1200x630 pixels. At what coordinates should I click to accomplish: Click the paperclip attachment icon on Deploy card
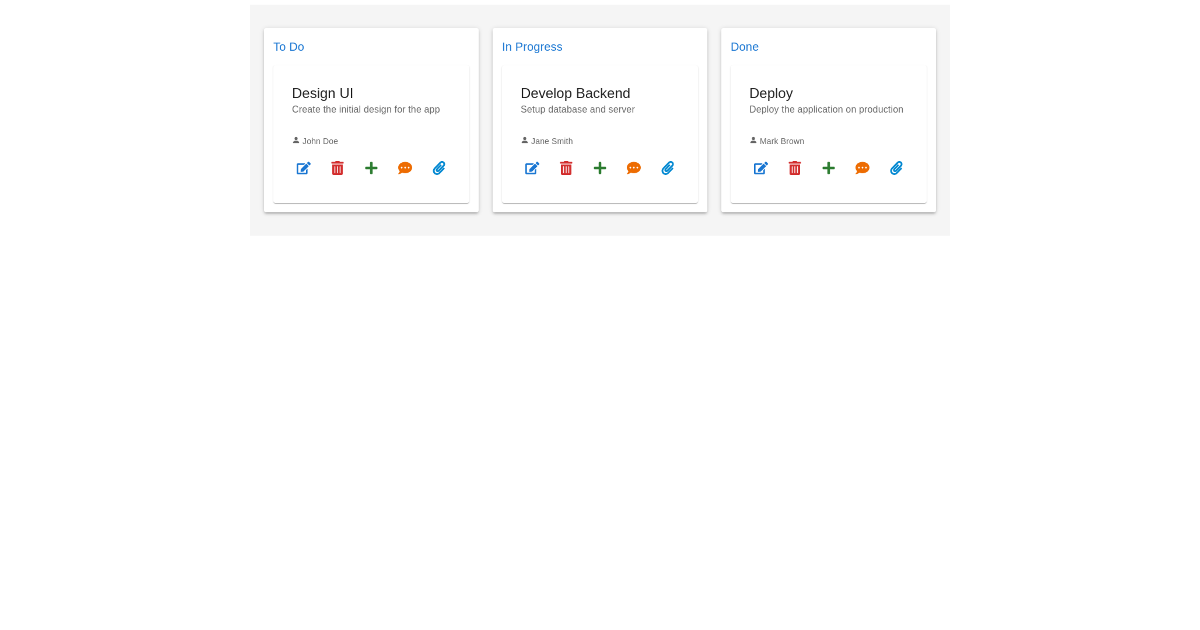[x=896, y=168]
